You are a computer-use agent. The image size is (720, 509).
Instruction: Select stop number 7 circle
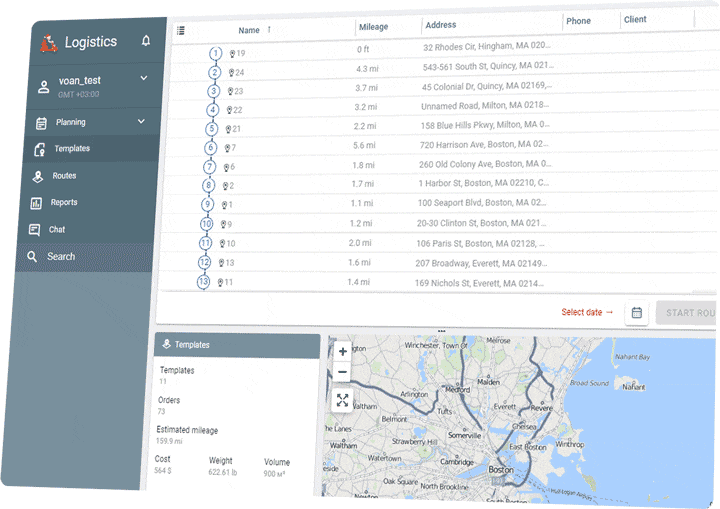pos(209,167)
